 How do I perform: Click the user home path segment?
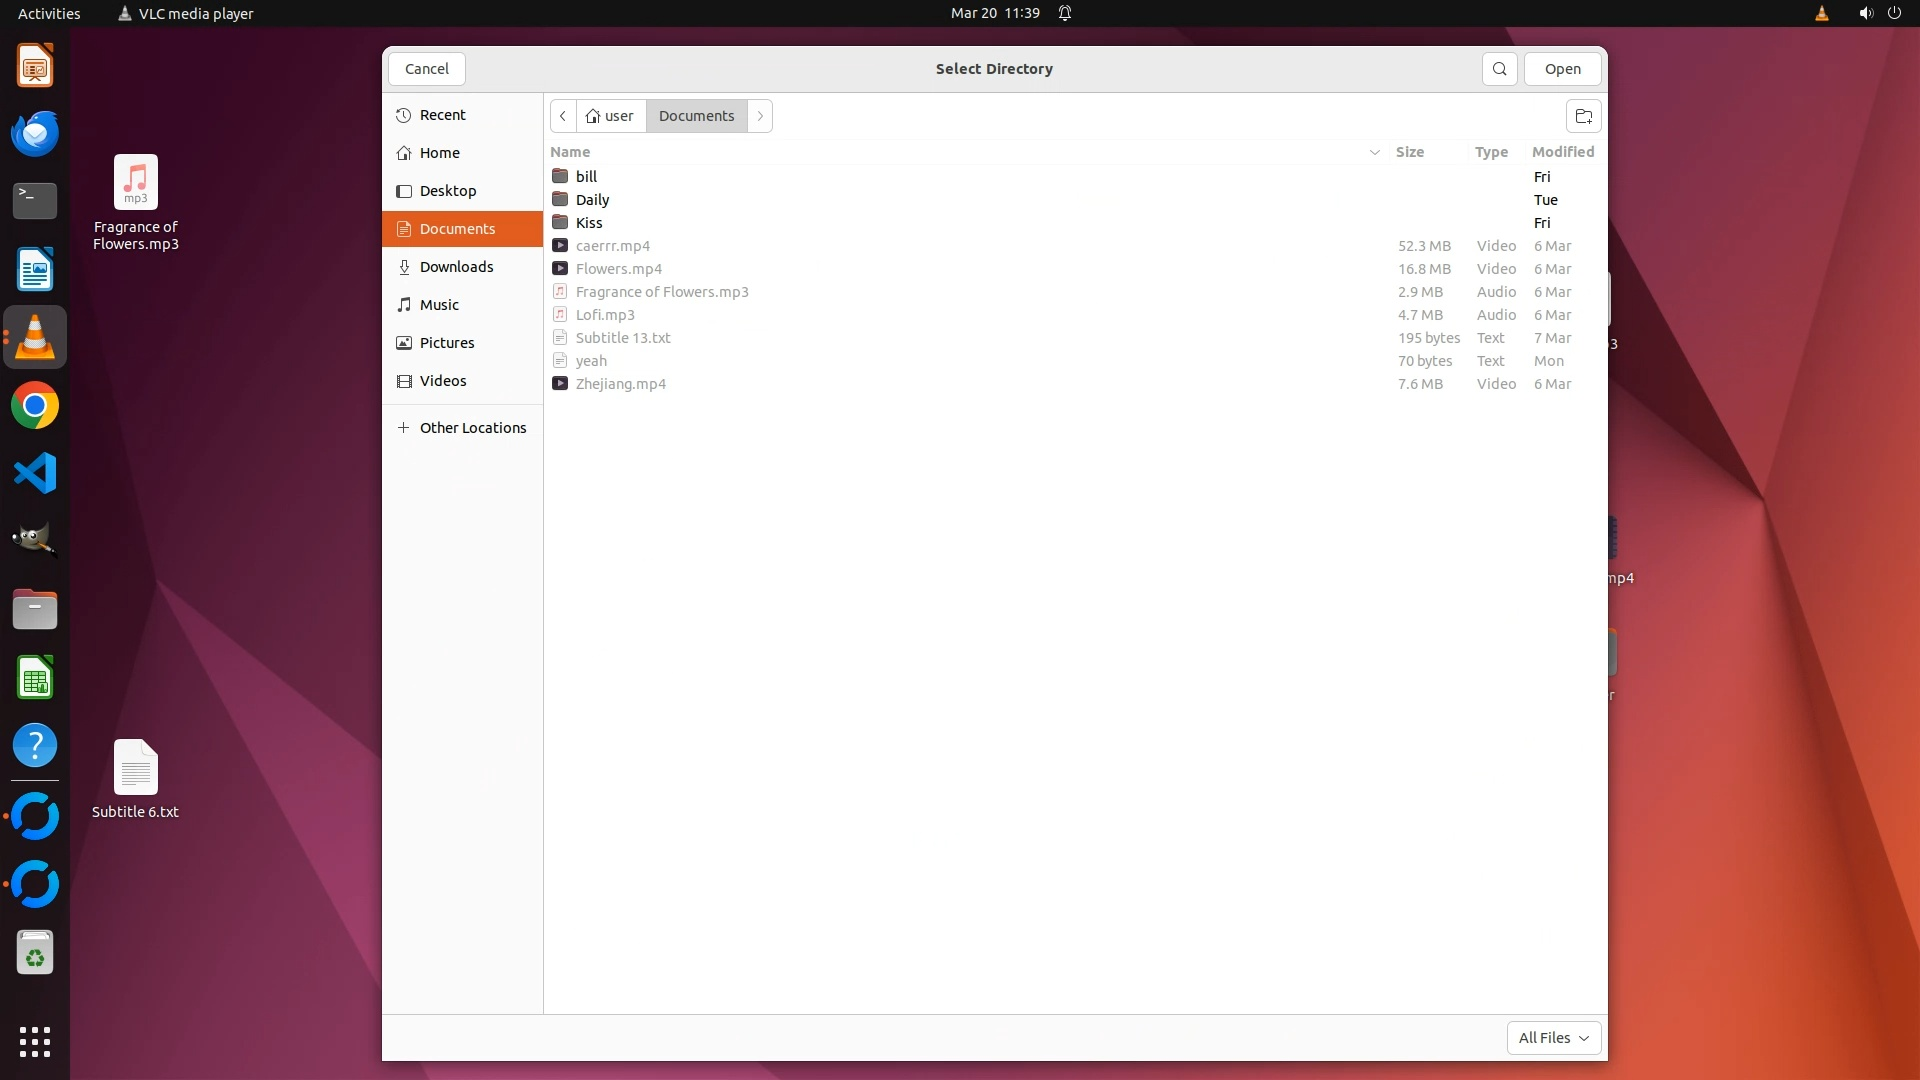click(x=610, y=116)
